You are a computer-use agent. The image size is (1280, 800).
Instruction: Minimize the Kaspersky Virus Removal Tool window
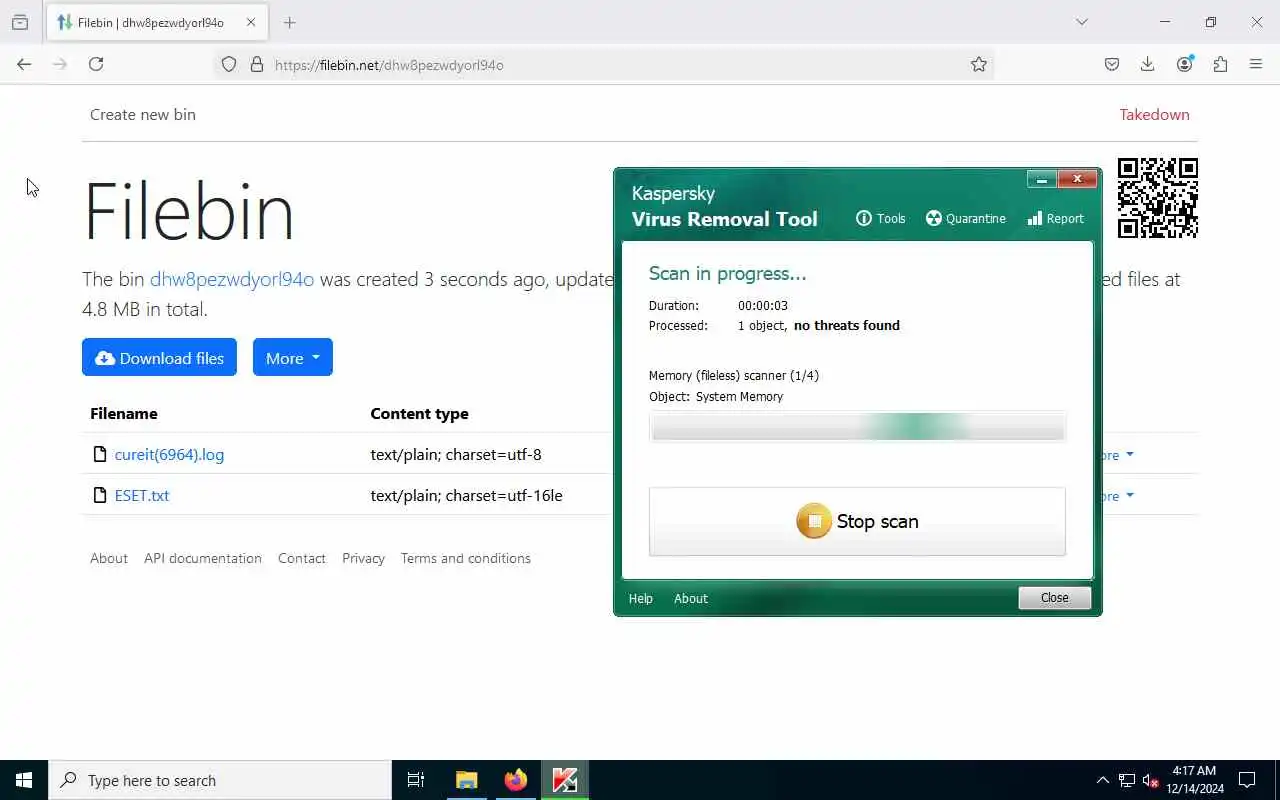1041,179
